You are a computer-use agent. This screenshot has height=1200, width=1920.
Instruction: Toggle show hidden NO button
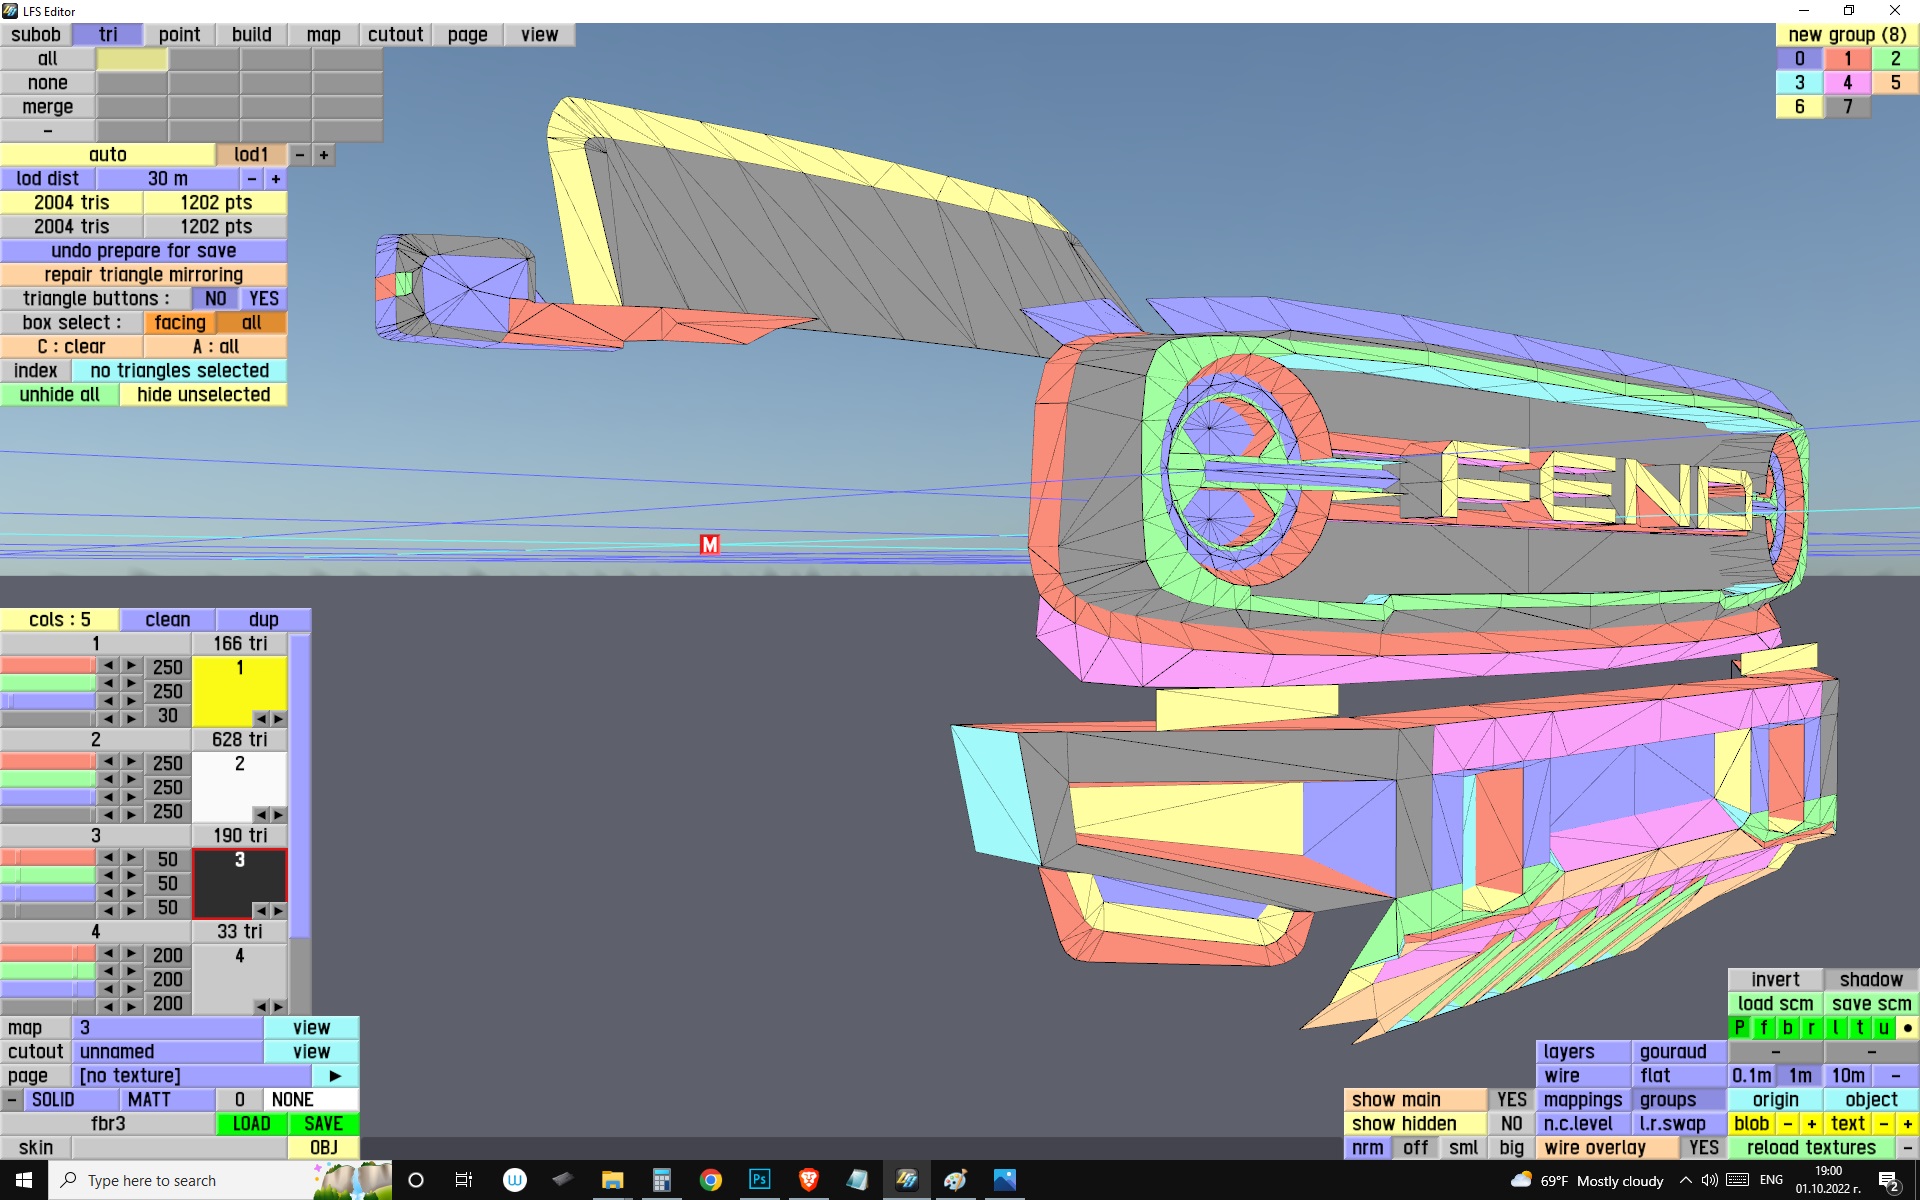coord(1511,1123)
